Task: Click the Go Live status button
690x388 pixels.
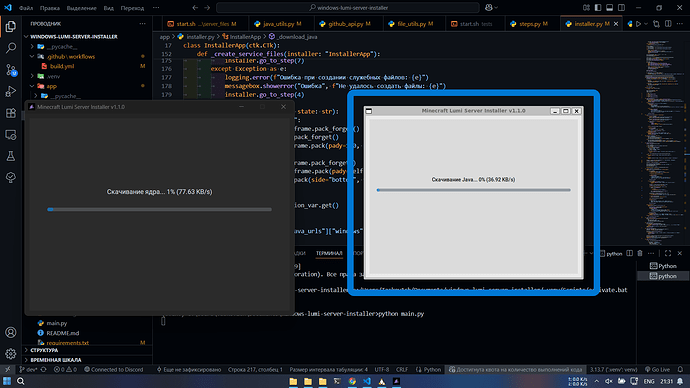Action: (x=657, y=370)
